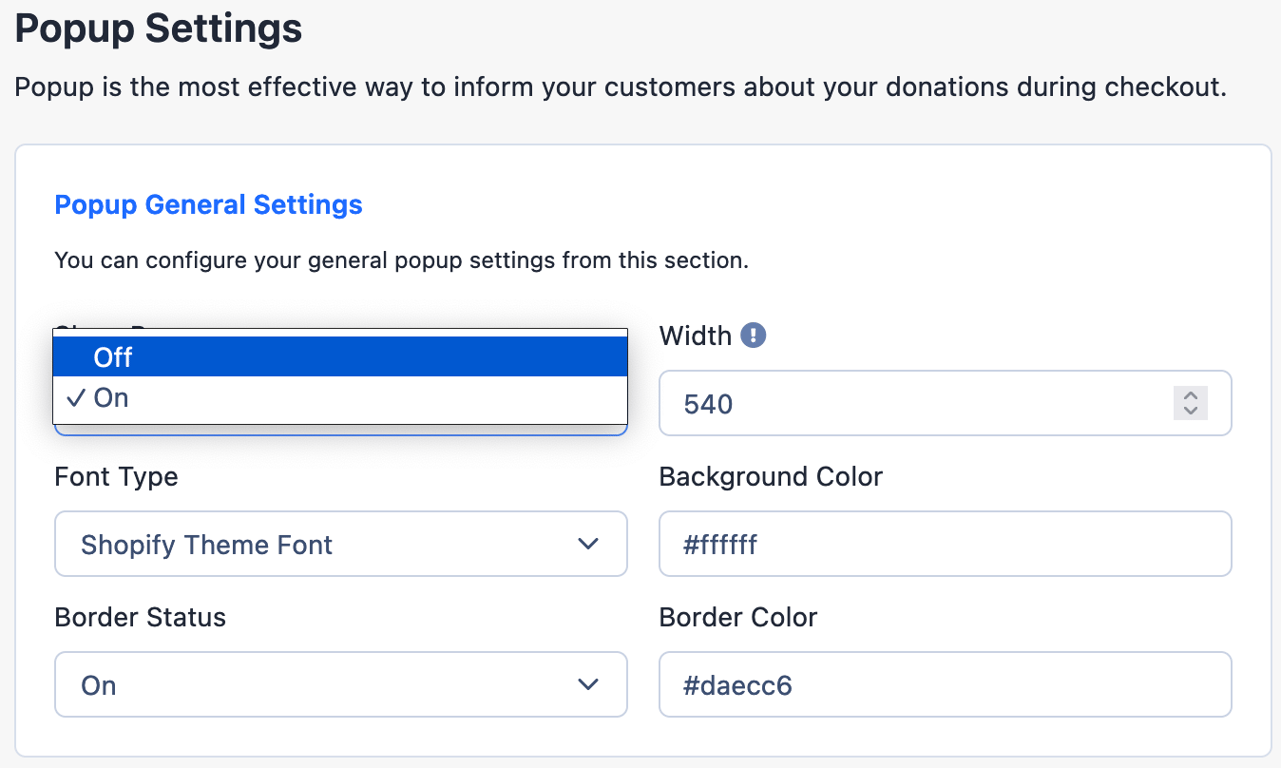
Task: Click the Background Color field with #ffffff
Action: tap(945, 544)
